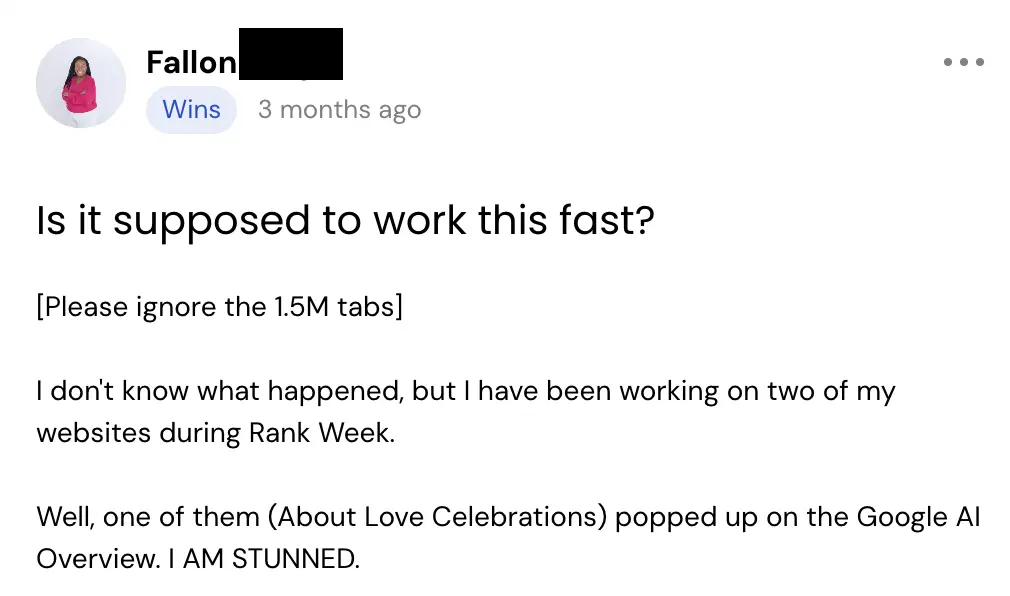Click the black redacted surname box

(290, 55)
